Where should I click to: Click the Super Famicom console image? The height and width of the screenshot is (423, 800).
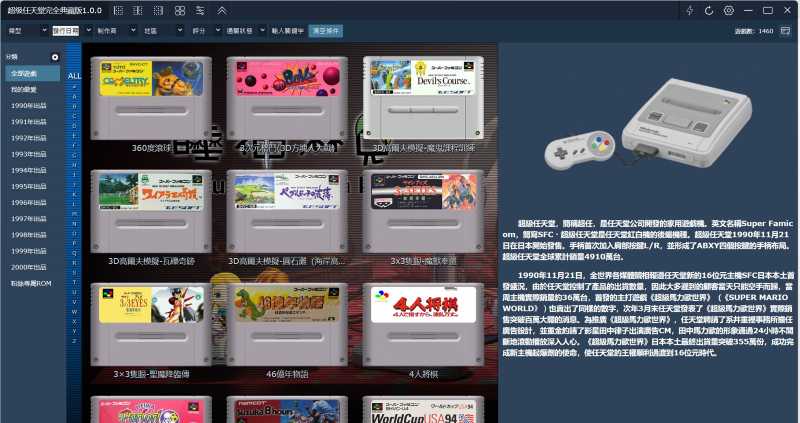coord(648,124)
